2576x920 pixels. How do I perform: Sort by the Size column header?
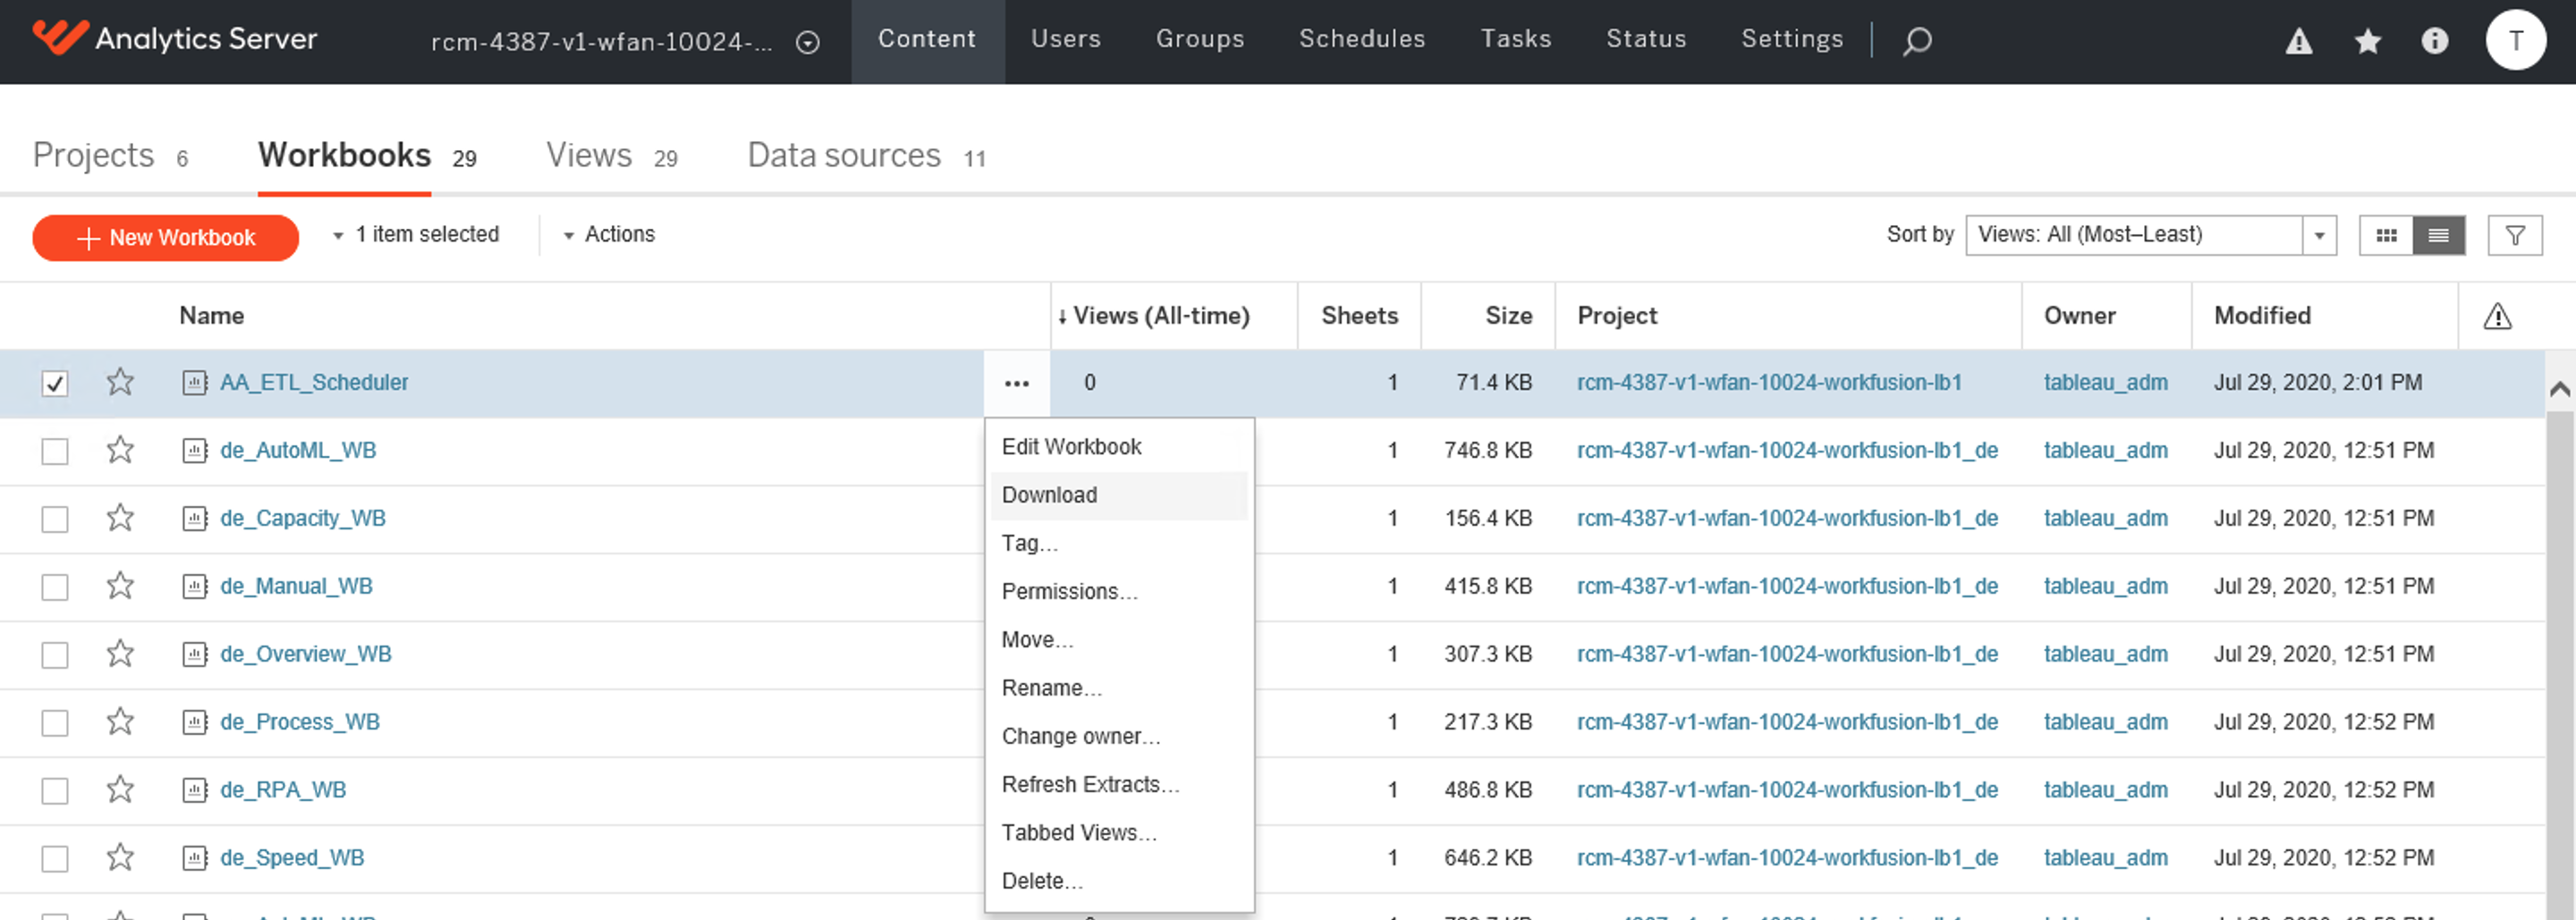[1508, 316]
